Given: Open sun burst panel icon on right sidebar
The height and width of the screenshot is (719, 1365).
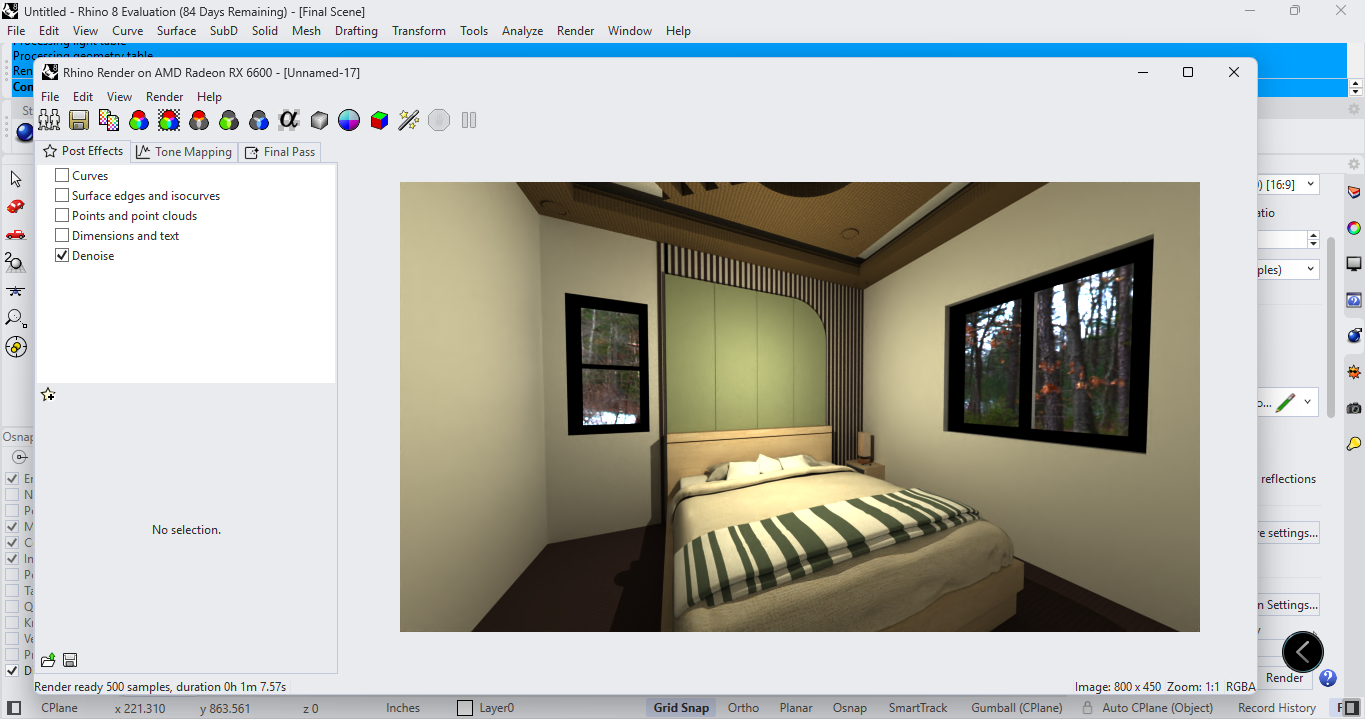Looking at the screenshot, I should coord(1354,372).
